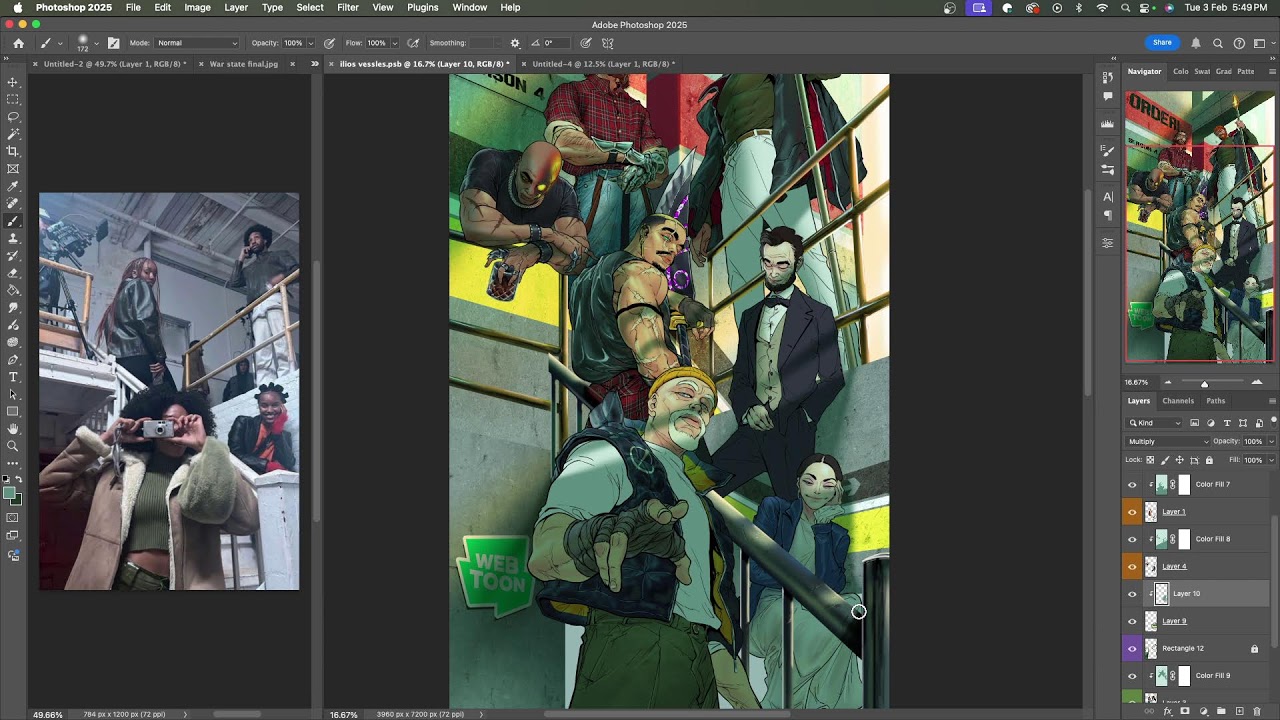Viewport: 1280px width, 720px height.
Task: Create a new layer group folder
Action: (x=1221, y=711)
